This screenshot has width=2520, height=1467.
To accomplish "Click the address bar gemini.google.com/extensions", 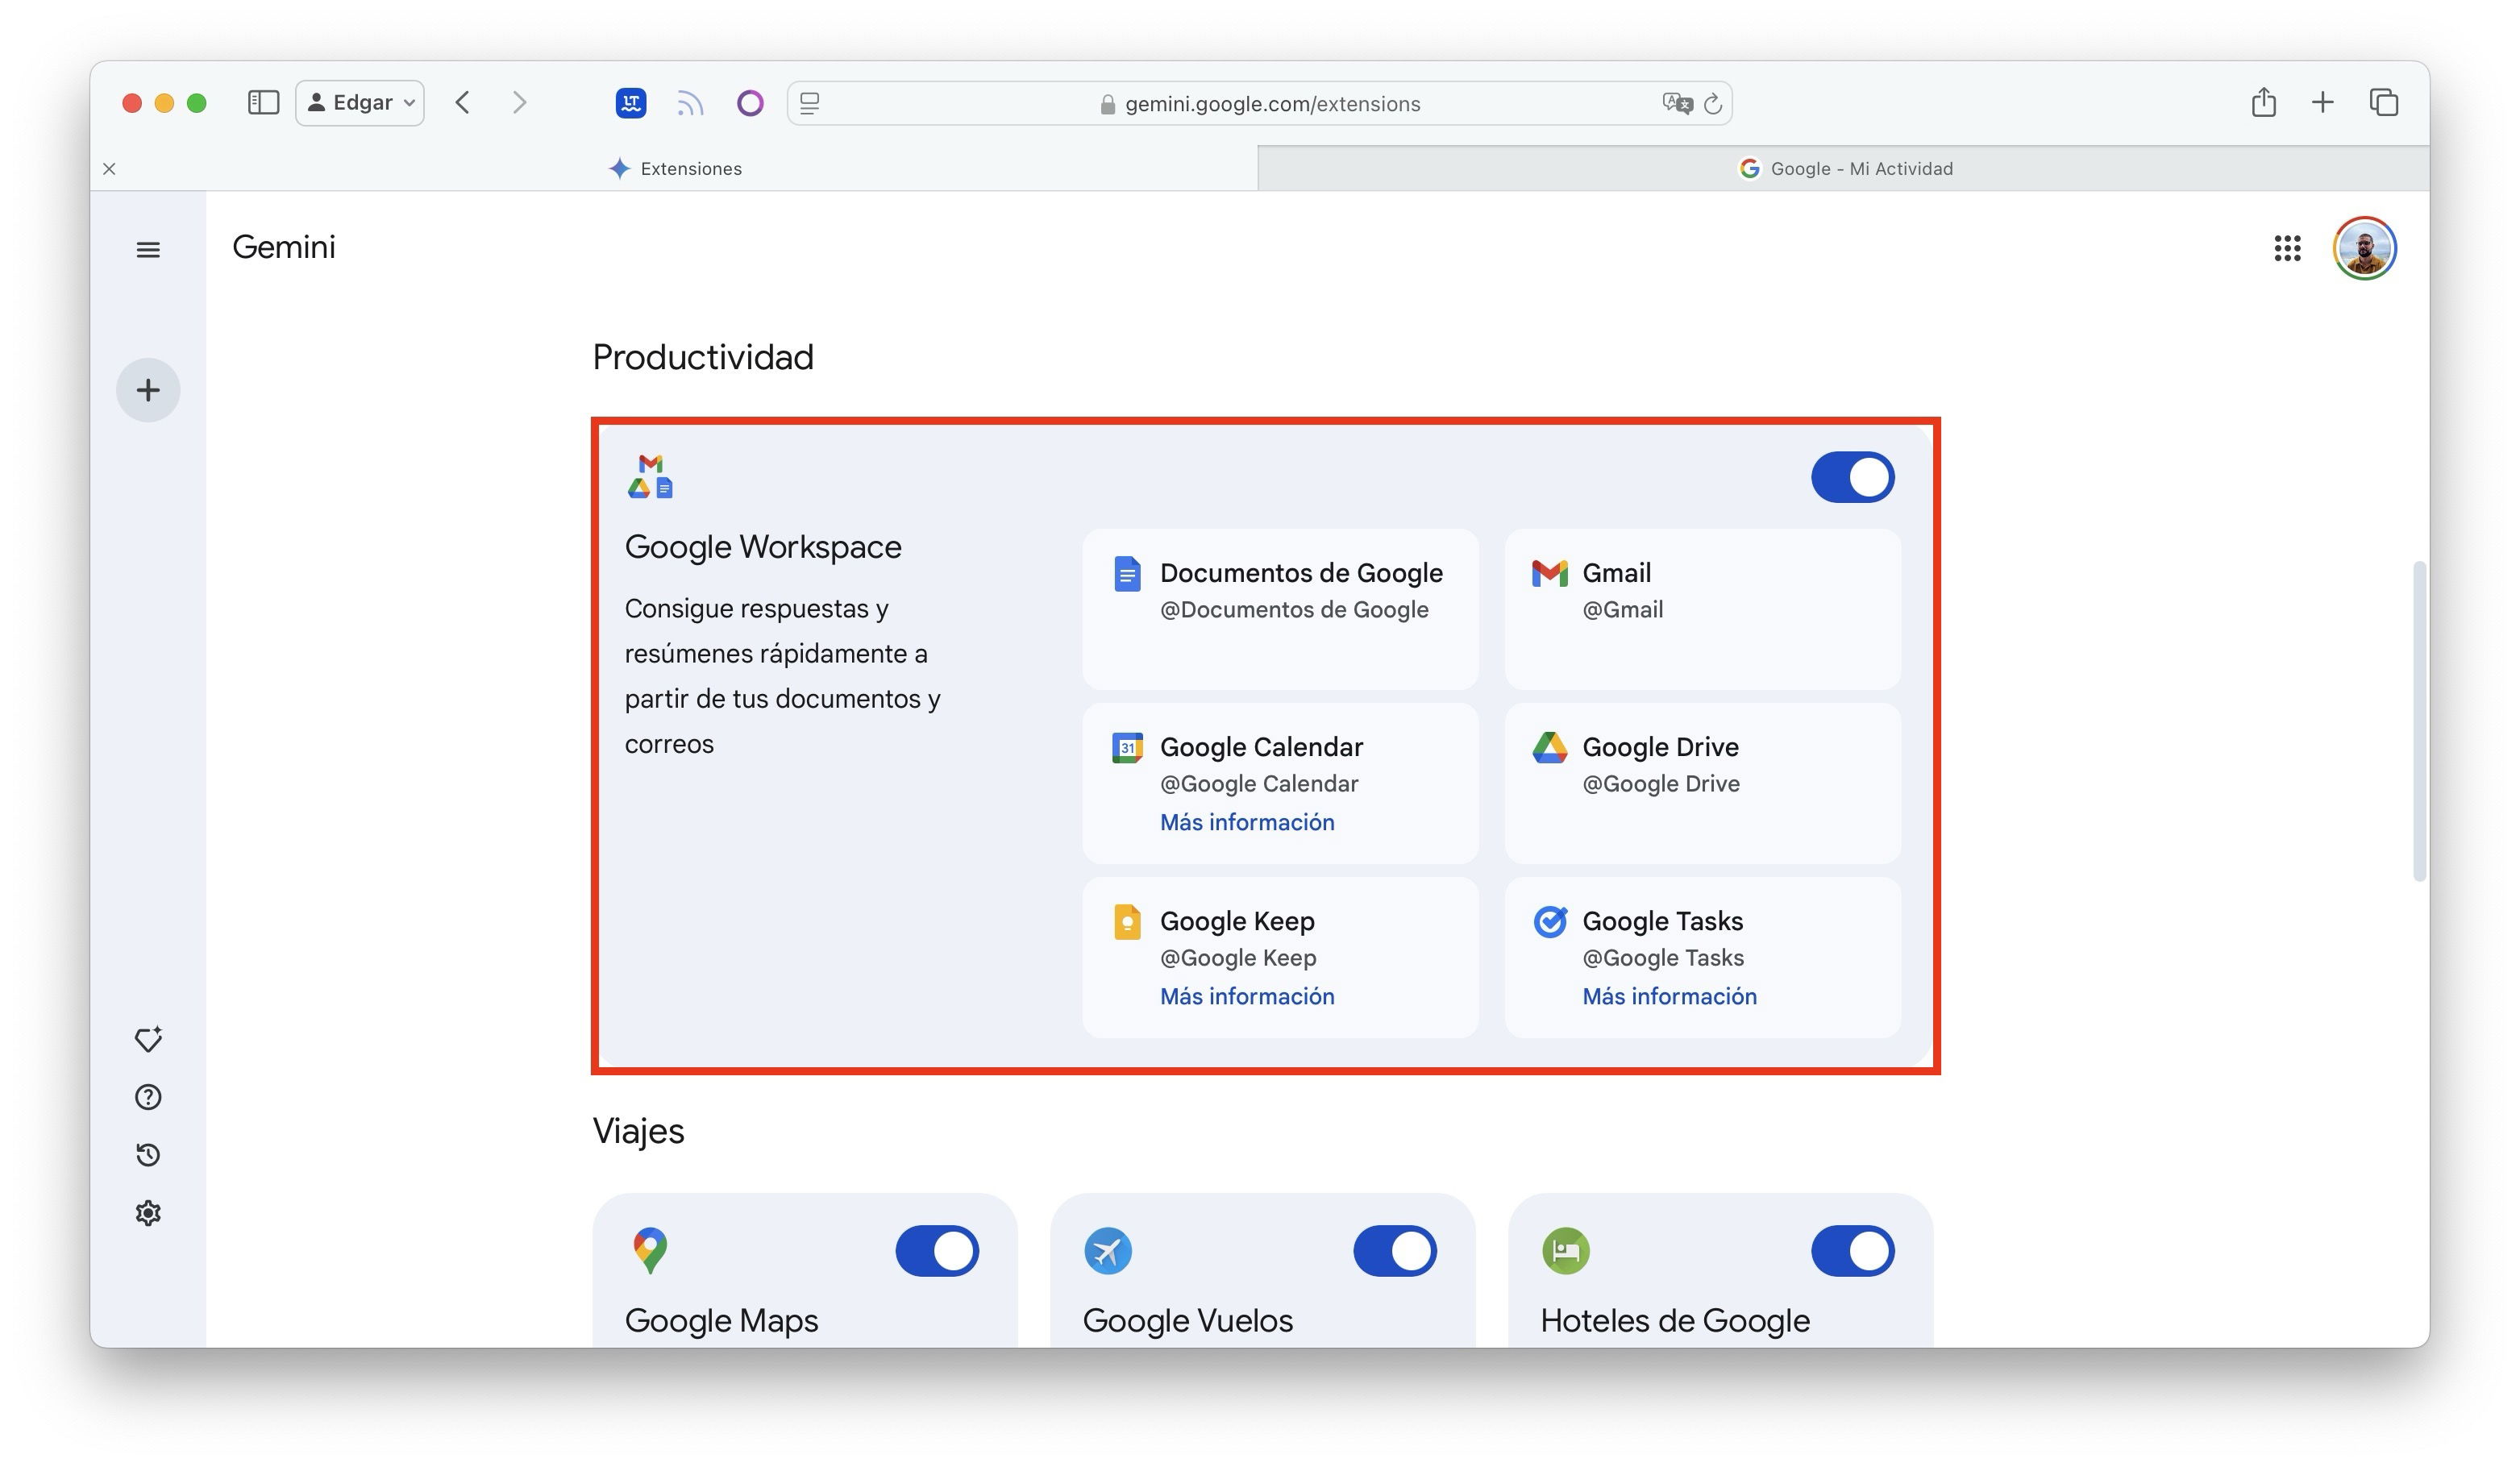I will (1259, 103).
